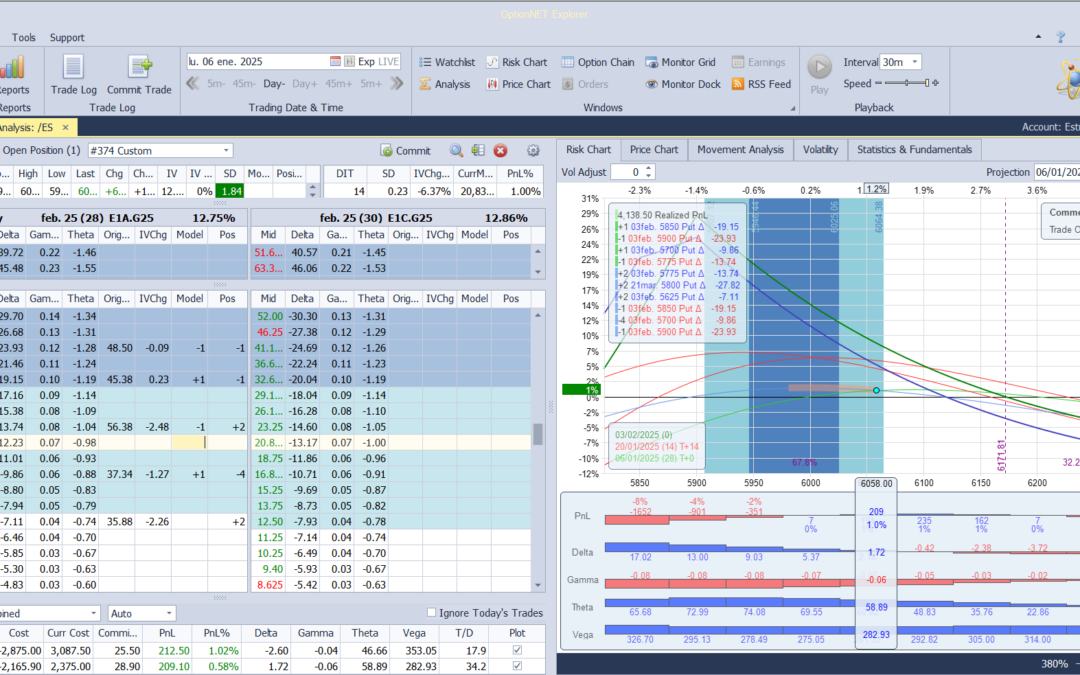1080x675 pixels.
Task: Click the 6058.00 price marker on chart
Action: (x=876, y=484)
